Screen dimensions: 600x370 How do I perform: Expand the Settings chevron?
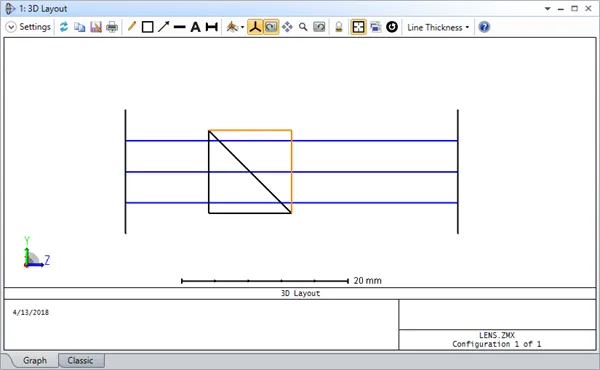point(11,27)
